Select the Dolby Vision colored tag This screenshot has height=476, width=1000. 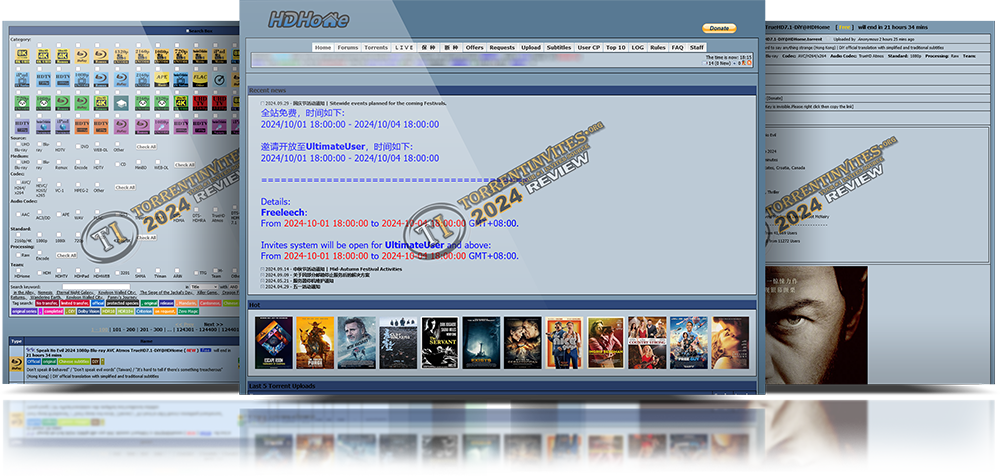[82, 311]
